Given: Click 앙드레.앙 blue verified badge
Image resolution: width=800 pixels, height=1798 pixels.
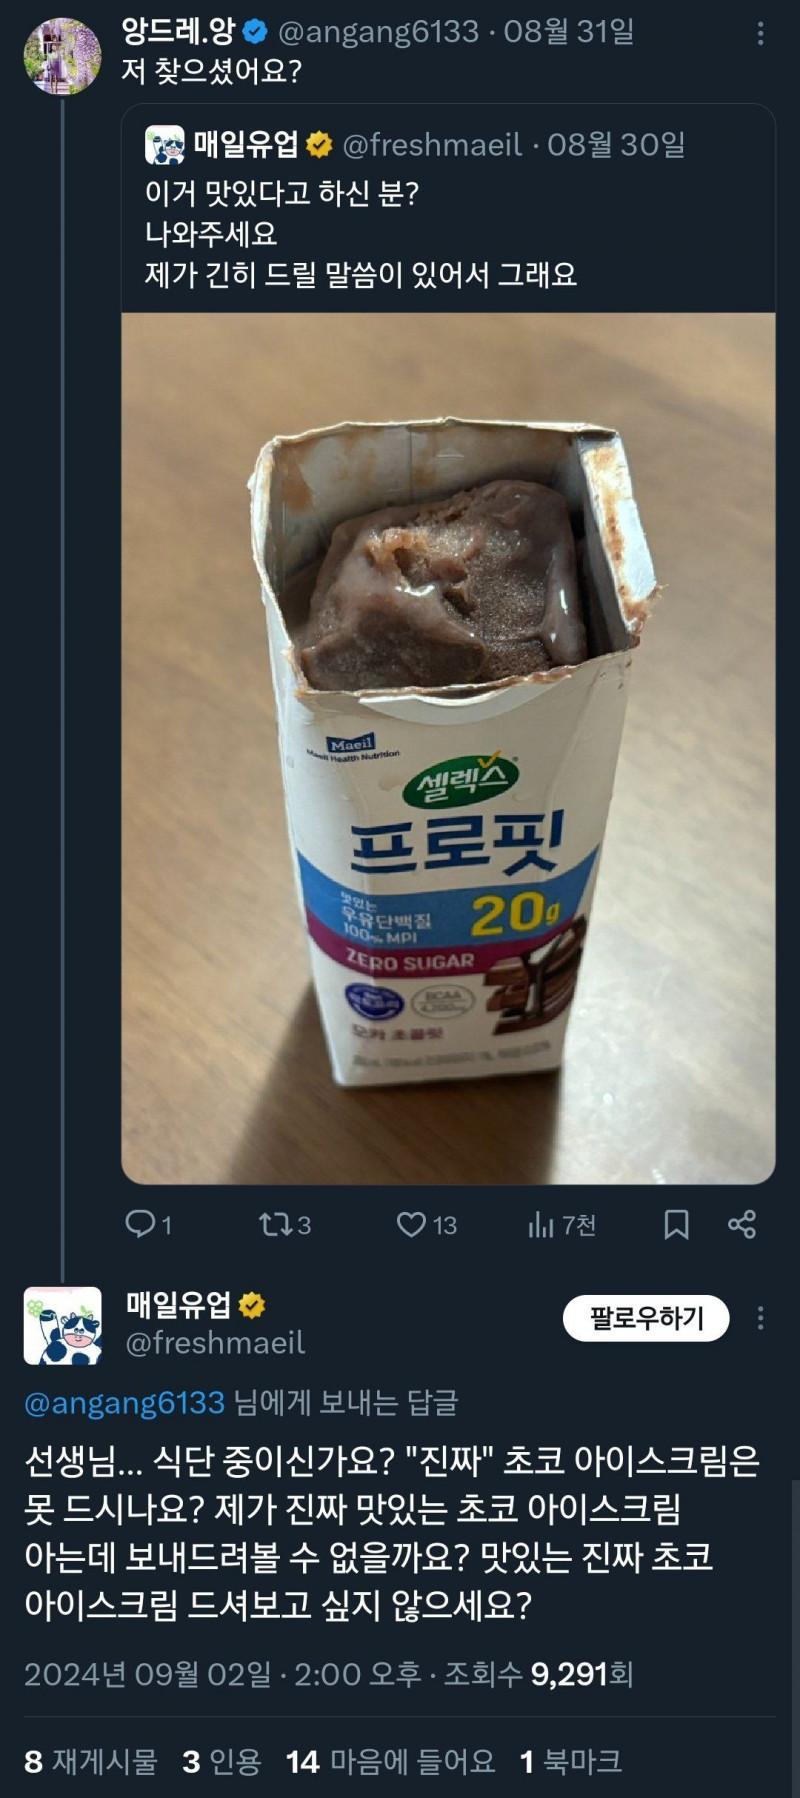Looking at the screenshot, I should [x=256, y=32].
